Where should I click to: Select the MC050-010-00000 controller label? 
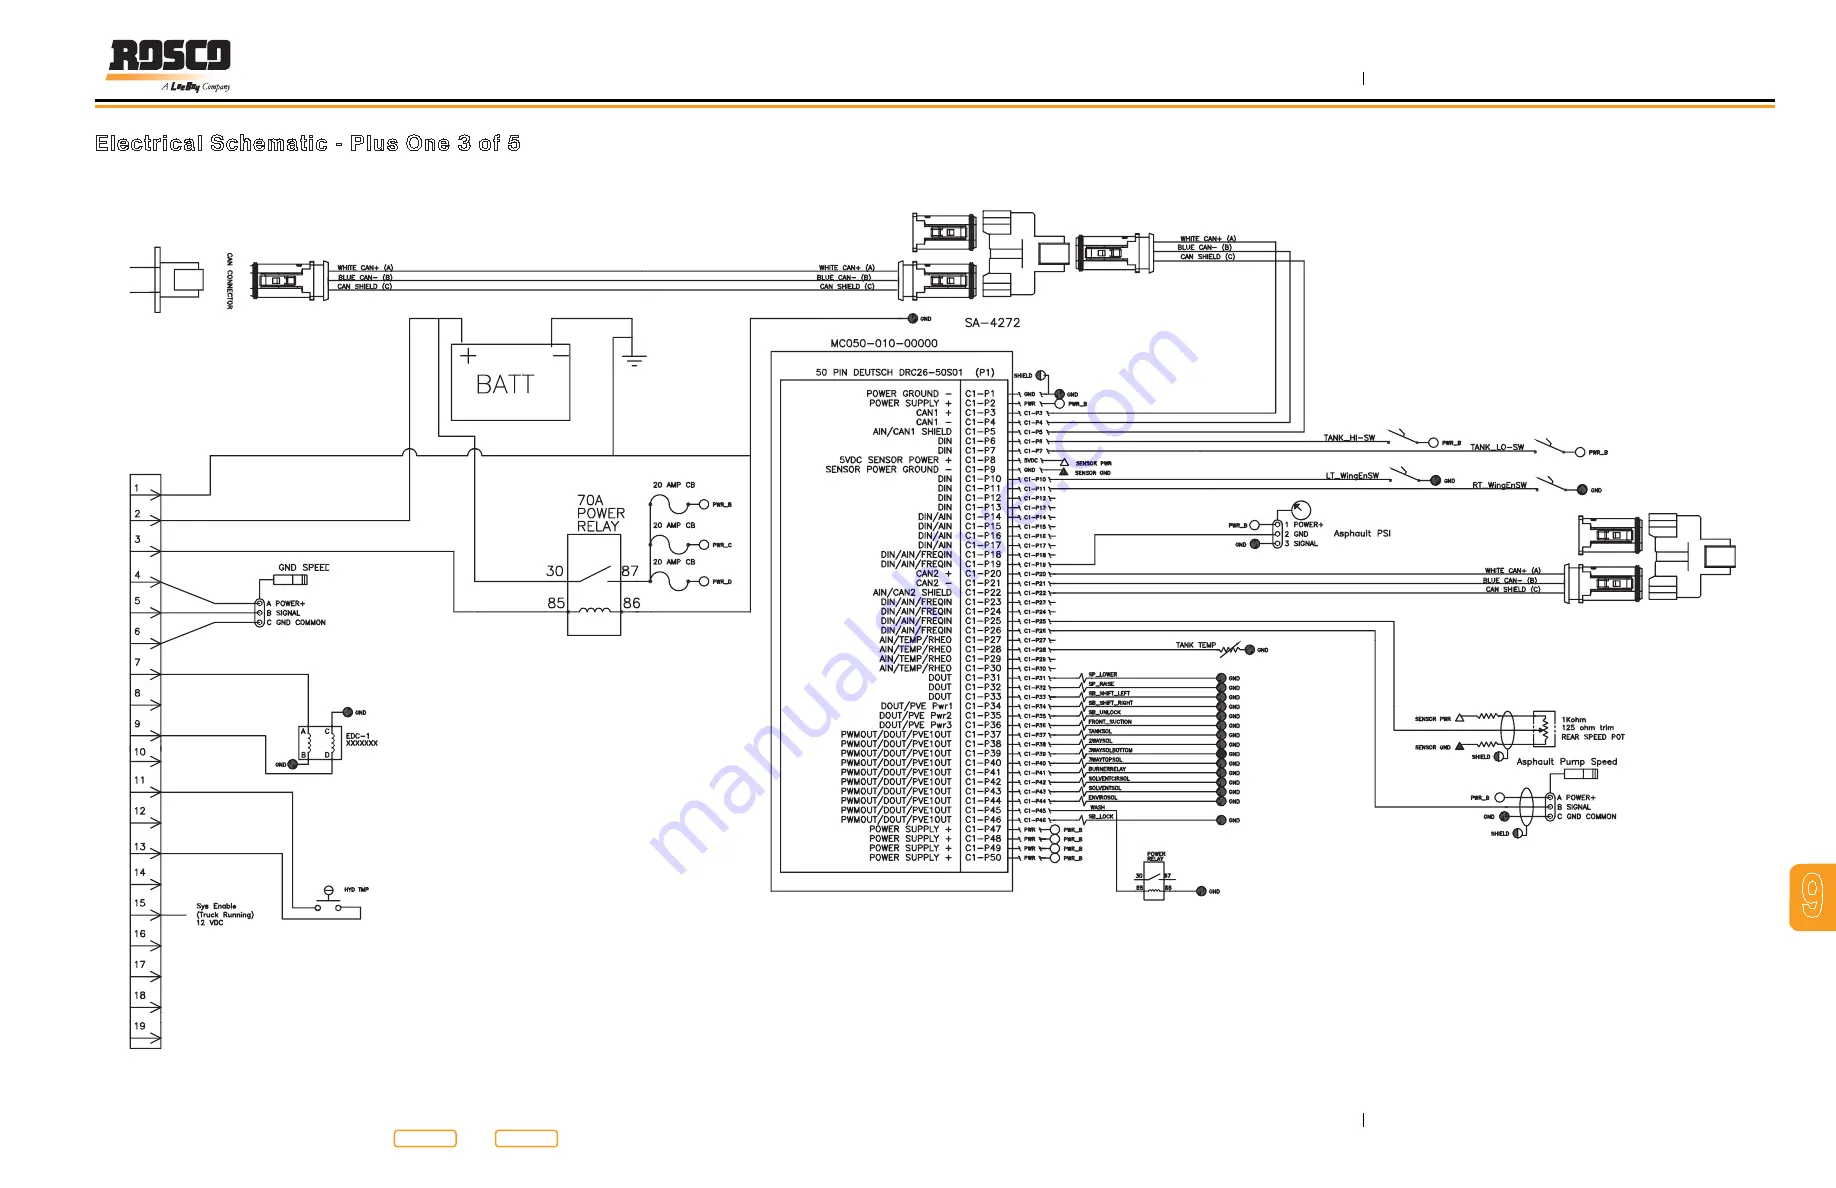[884, 343]
